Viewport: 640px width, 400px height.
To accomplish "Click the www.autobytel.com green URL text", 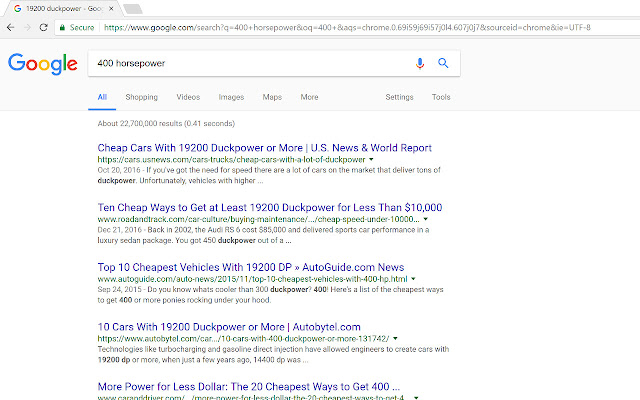I will (x=243, y=339).
